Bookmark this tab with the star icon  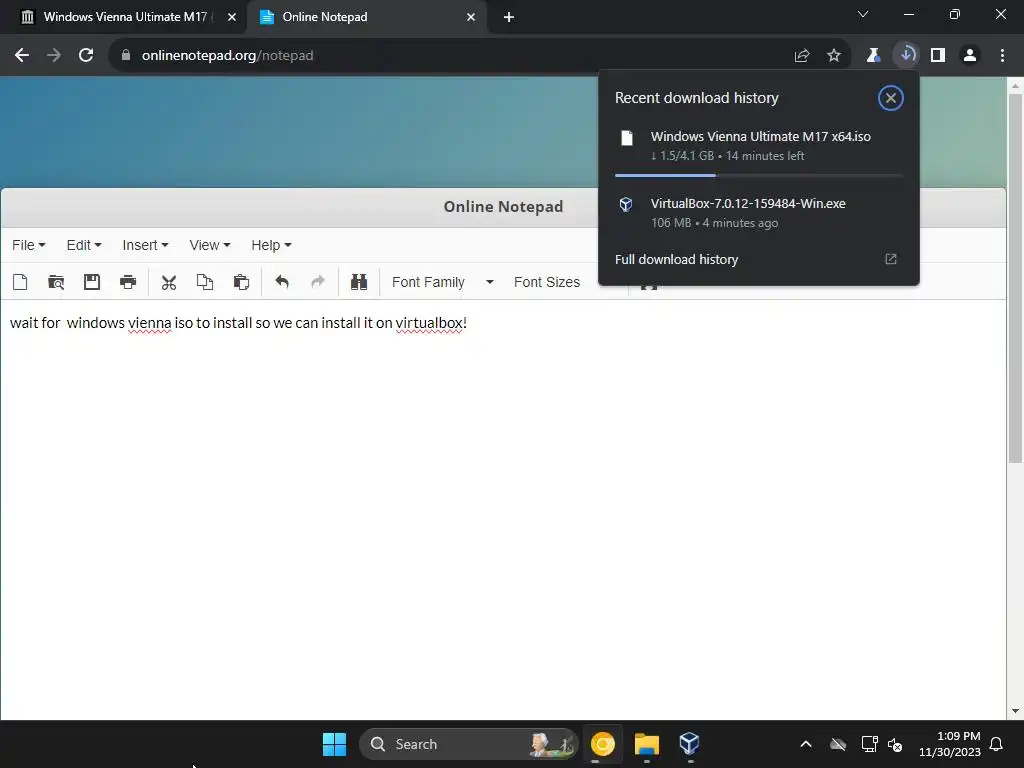(834, 56)
